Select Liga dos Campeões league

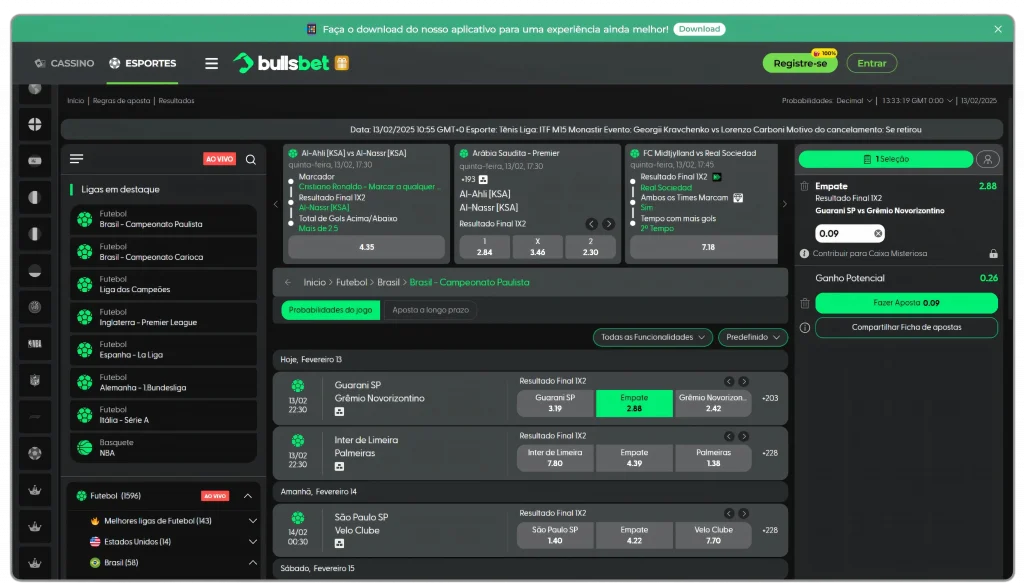click(x=163, y=284)
